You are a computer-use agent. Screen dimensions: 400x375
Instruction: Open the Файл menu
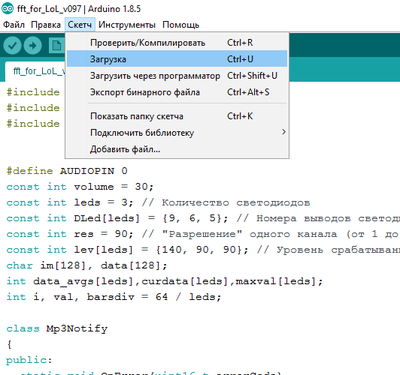click(14, 25)
